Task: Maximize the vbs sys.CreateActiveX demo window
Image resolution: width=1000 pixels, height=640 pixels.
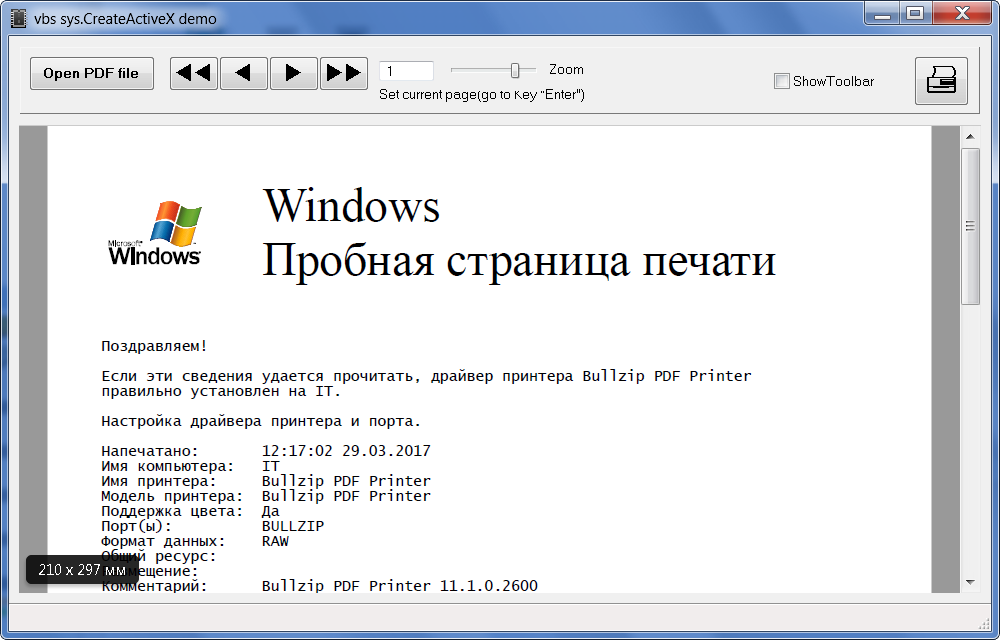Action: 915,14
